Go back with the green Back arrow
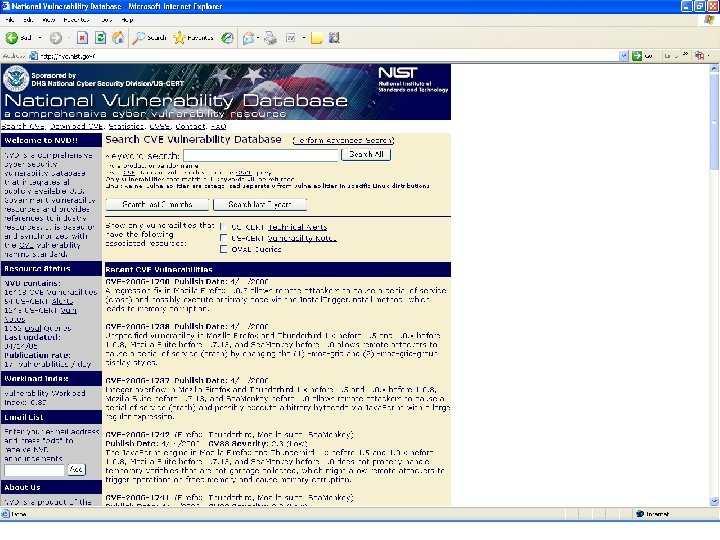 (12, 38)
